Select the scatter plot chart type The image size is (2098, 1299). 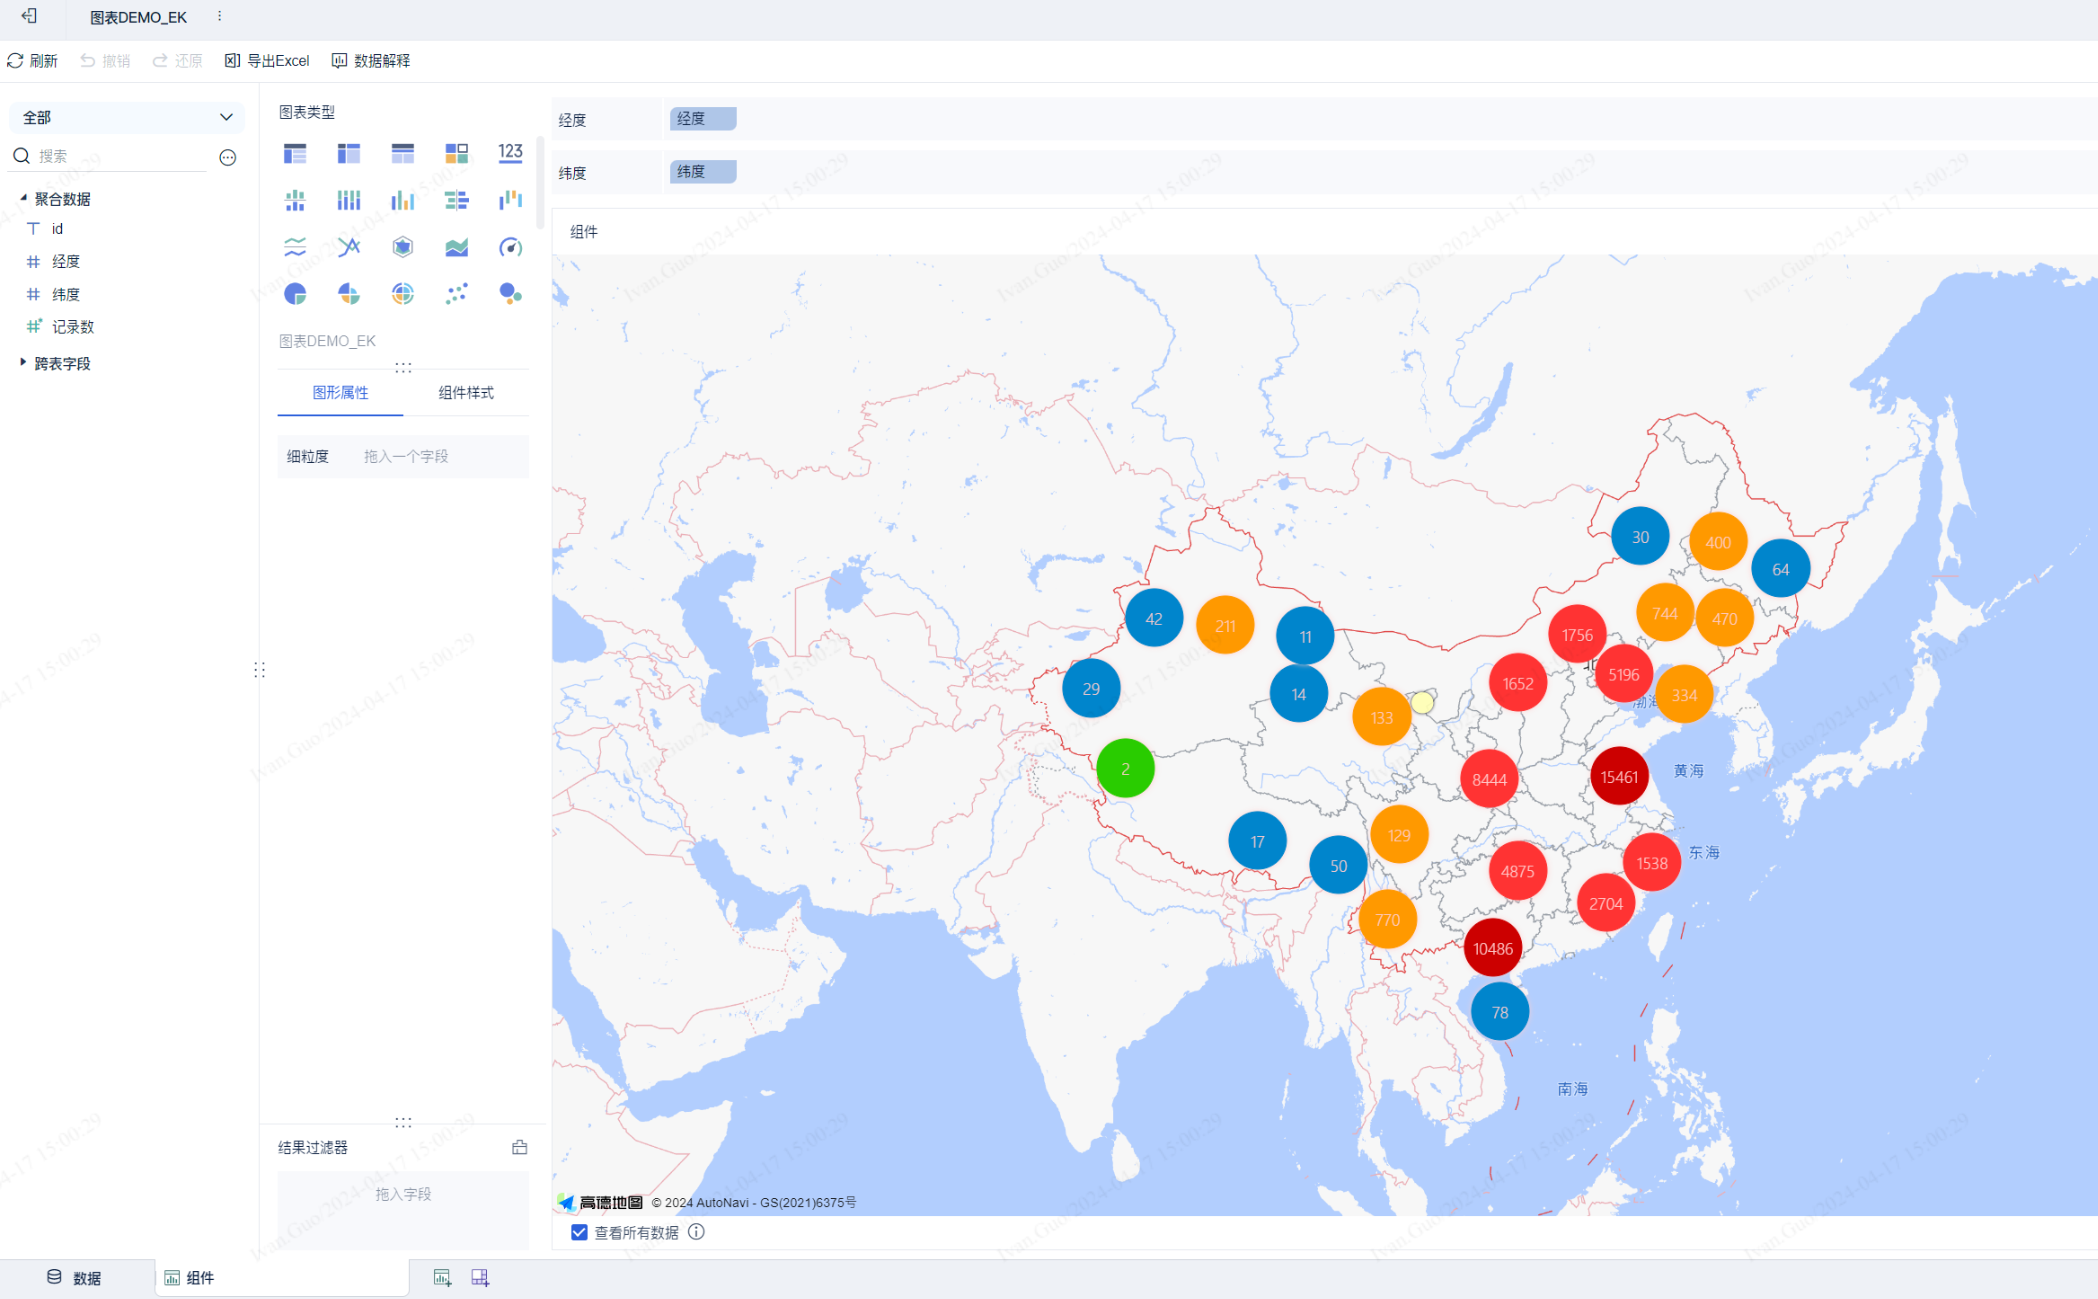pyautogui.click(x=457, y=294)
